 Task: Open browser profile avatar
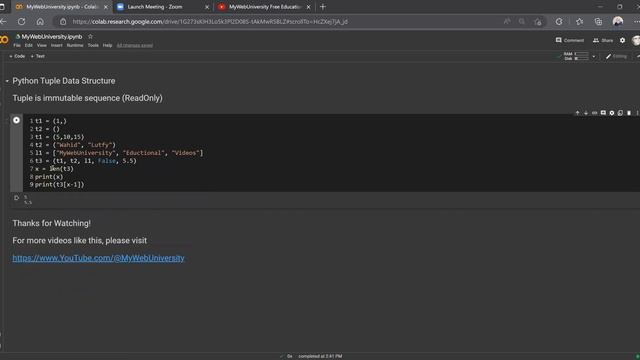click(x=618, y=21)
